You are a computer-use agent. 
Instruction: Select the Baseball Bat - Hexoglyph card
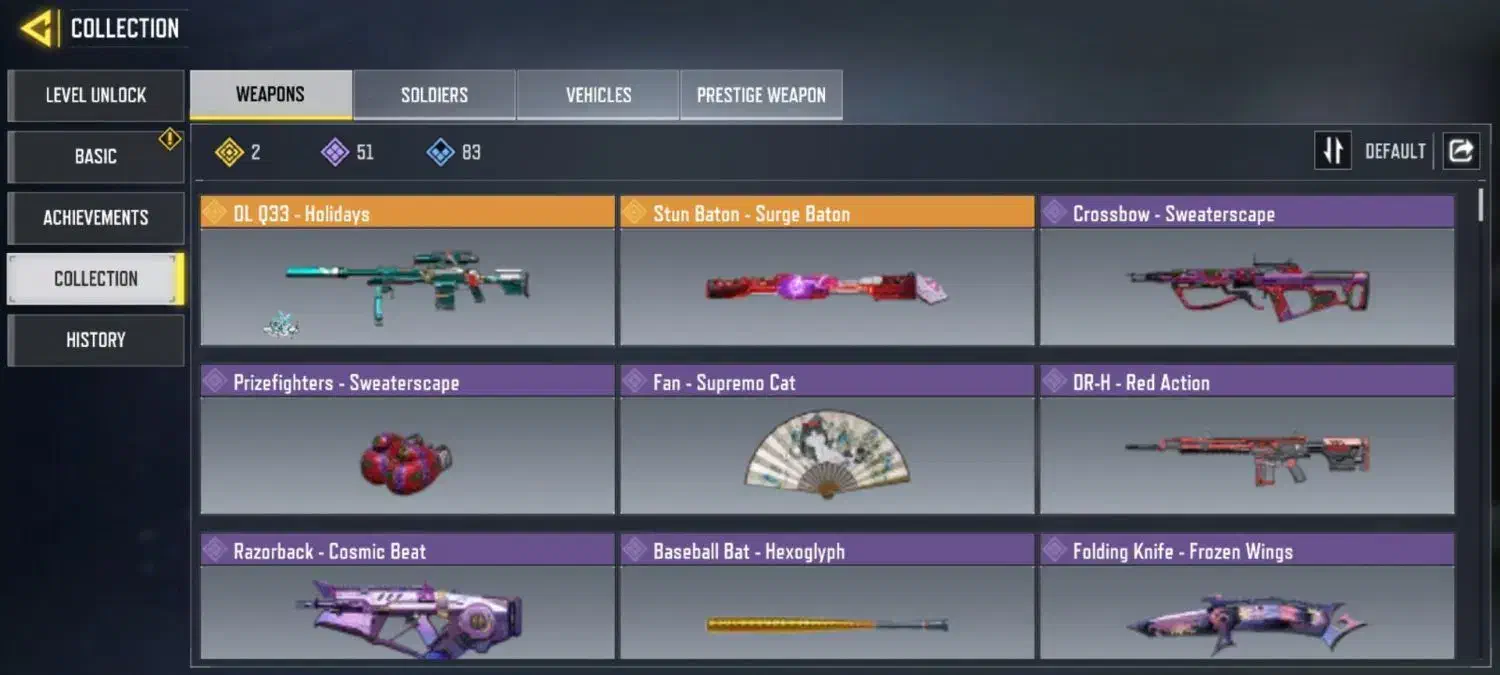[827, 596]
